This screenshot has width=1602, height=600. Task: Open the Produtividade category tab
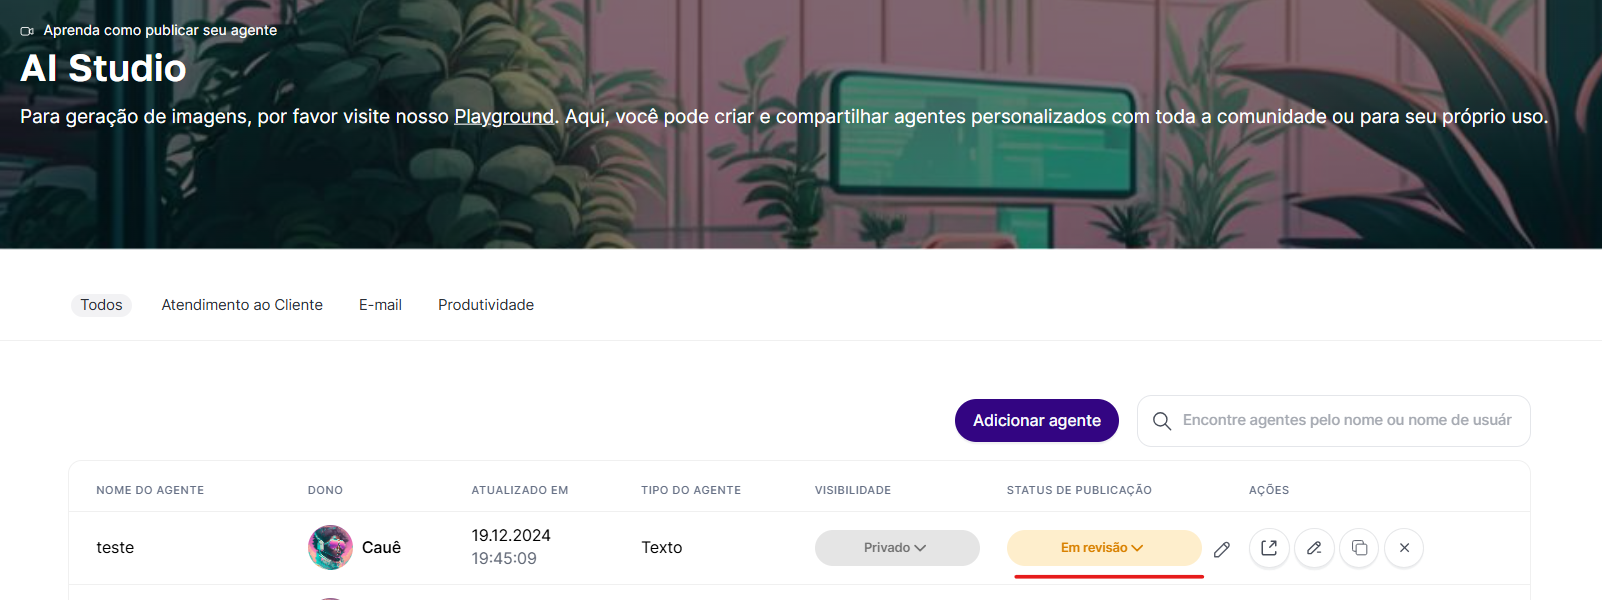pyautogui.click(x=486, y=305)
